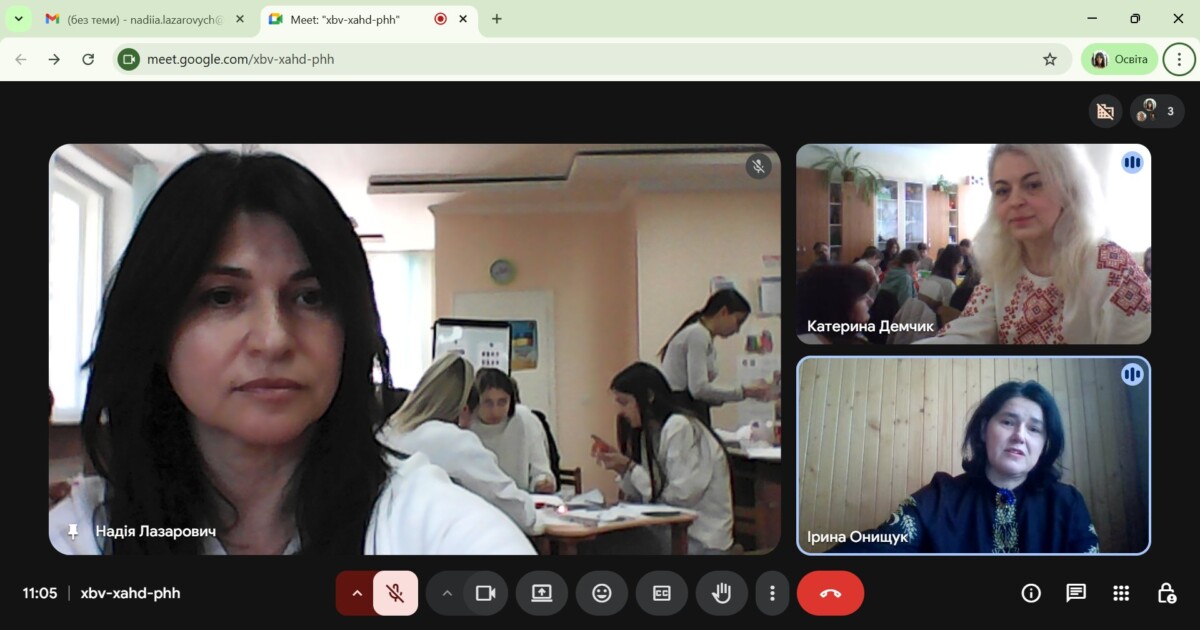
Task: Toggle closed captions on
Action: [661, 593]
